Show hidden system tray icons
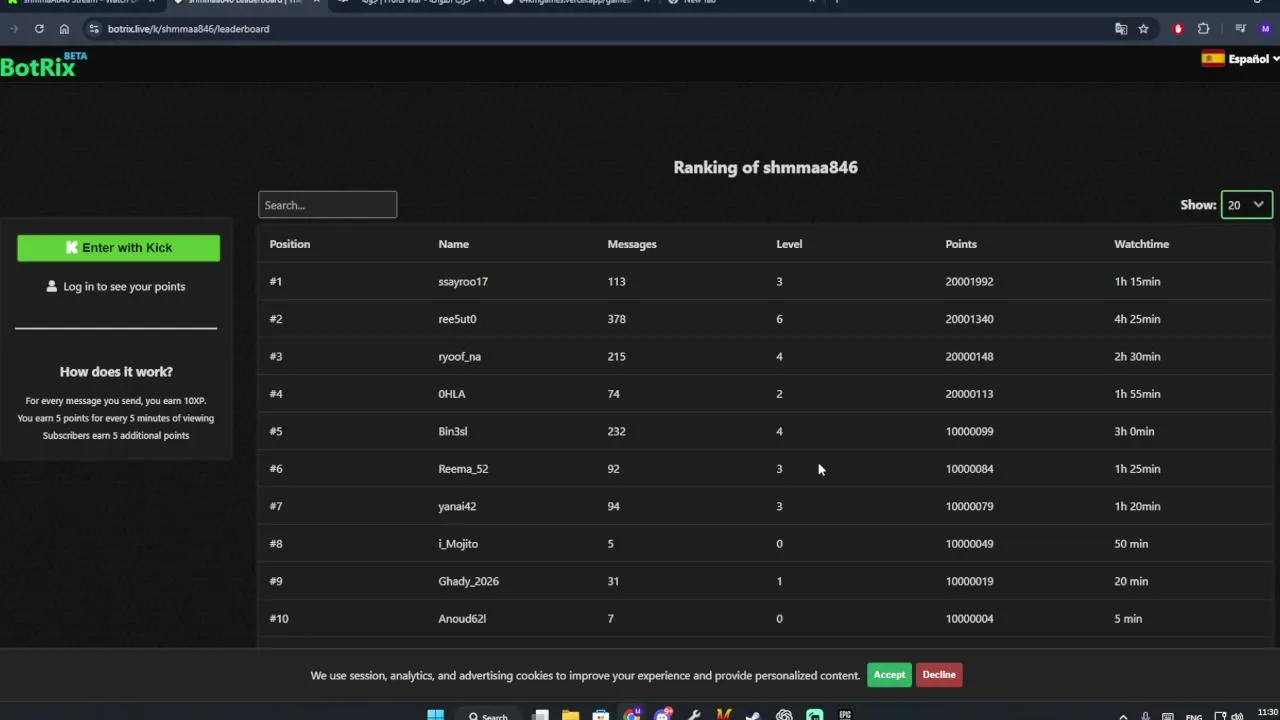This screenshot has height=720, width=1280. [1123, 716]
